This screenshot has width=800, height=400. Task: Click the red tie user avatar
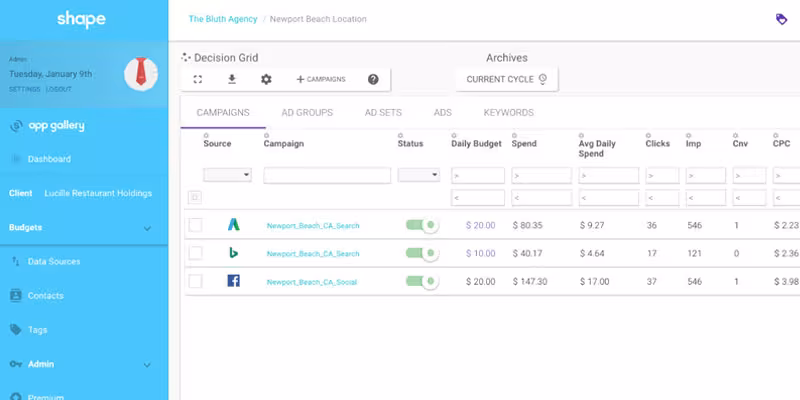coord(141,74)
